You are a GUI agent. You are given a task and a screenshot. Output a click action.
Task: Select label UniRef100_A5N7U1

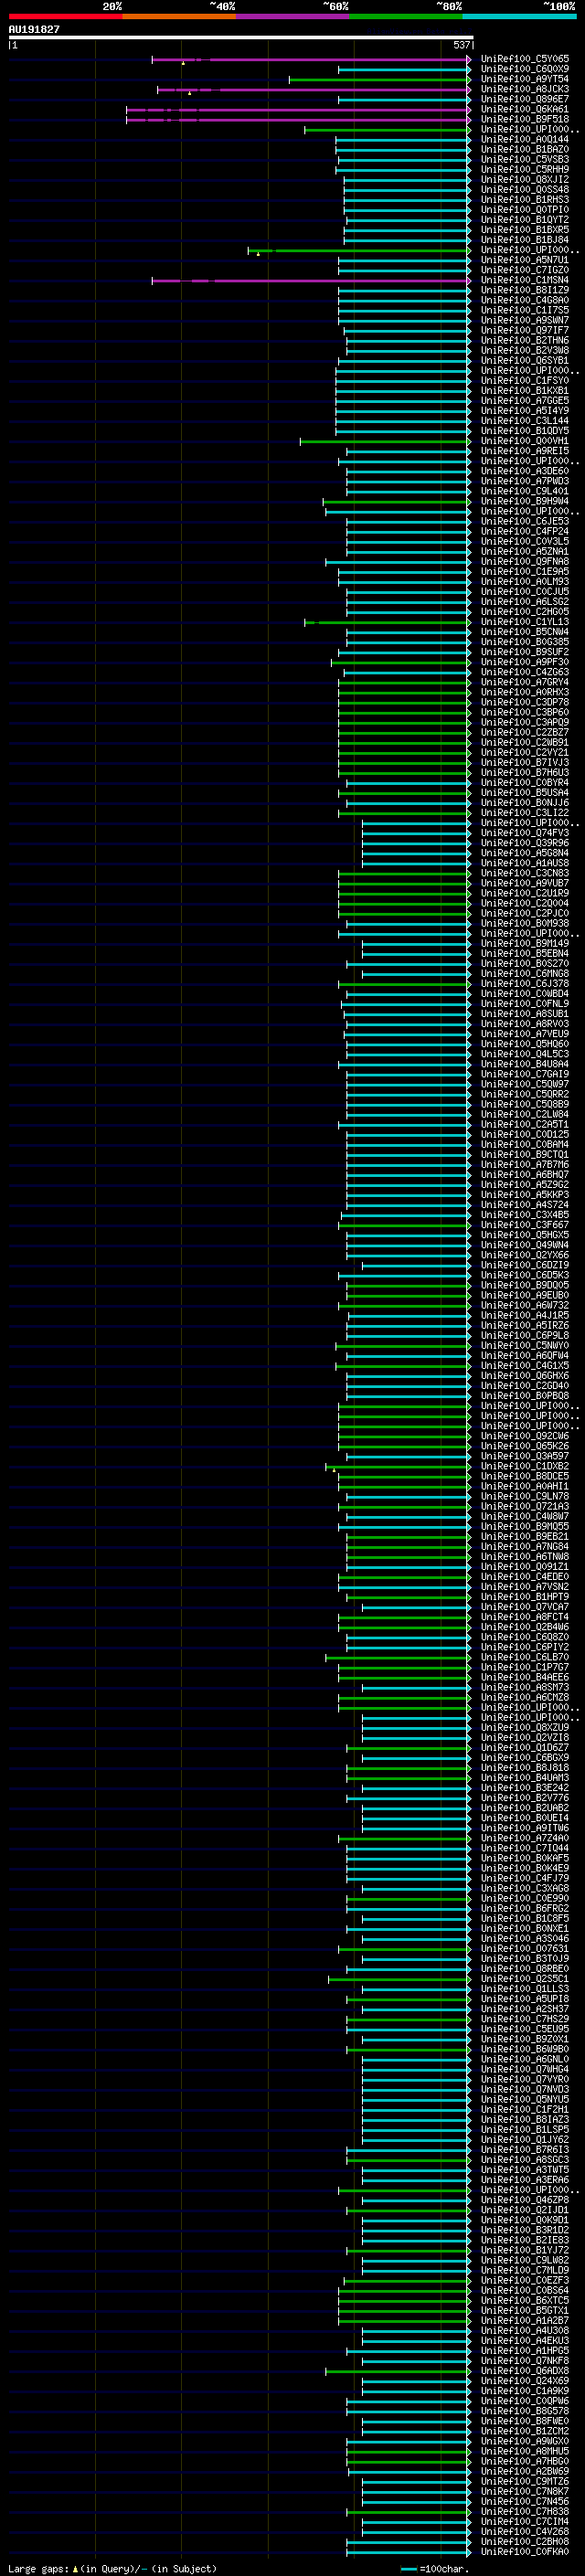524,260
